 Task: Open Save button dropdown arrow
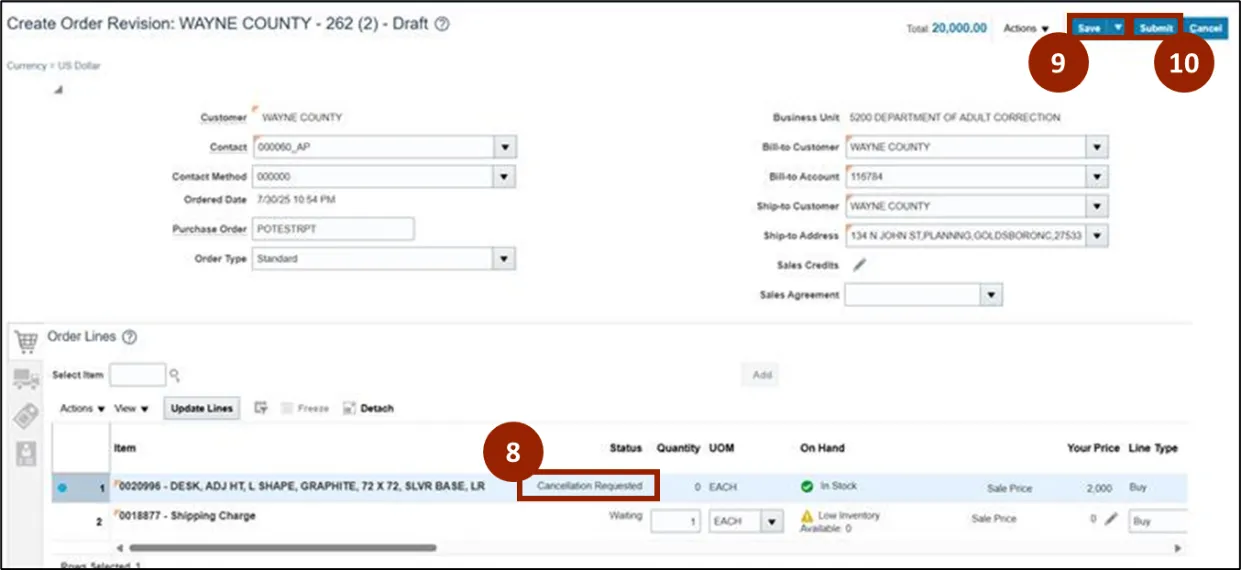tap(1119, 28)
